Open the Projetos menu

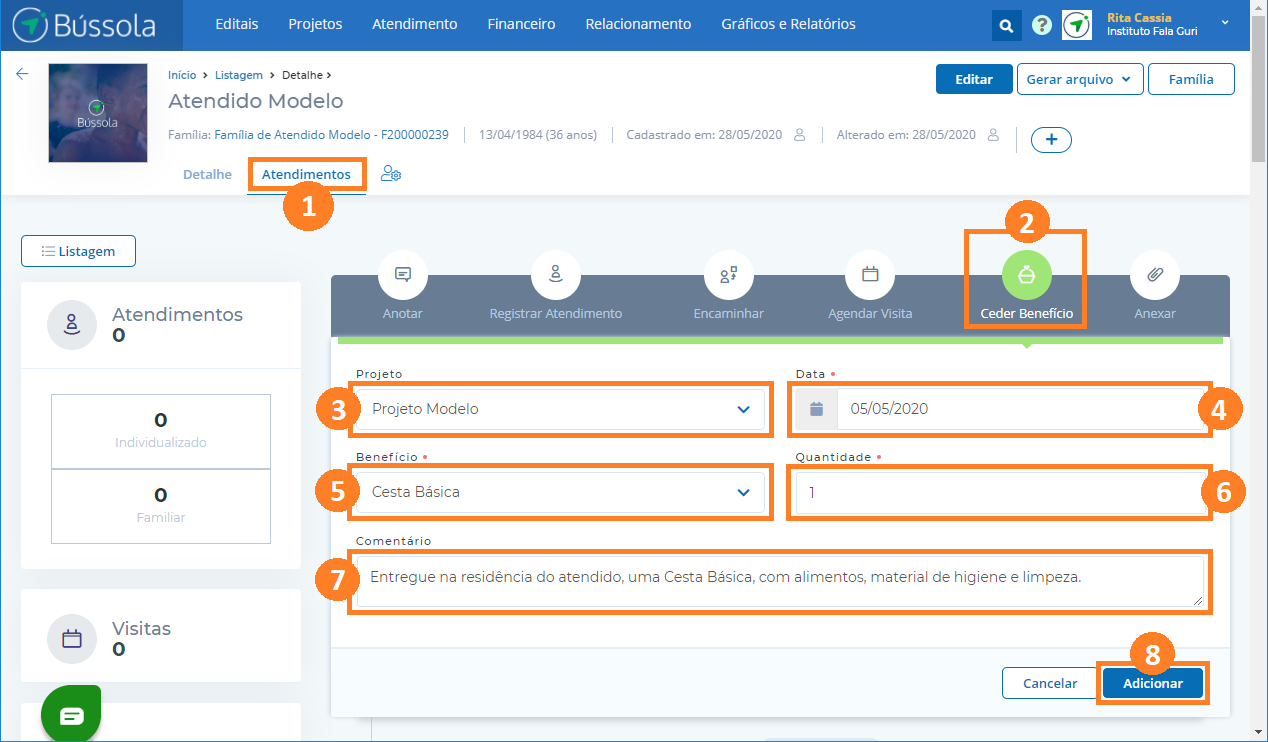(x=315, y=24)
